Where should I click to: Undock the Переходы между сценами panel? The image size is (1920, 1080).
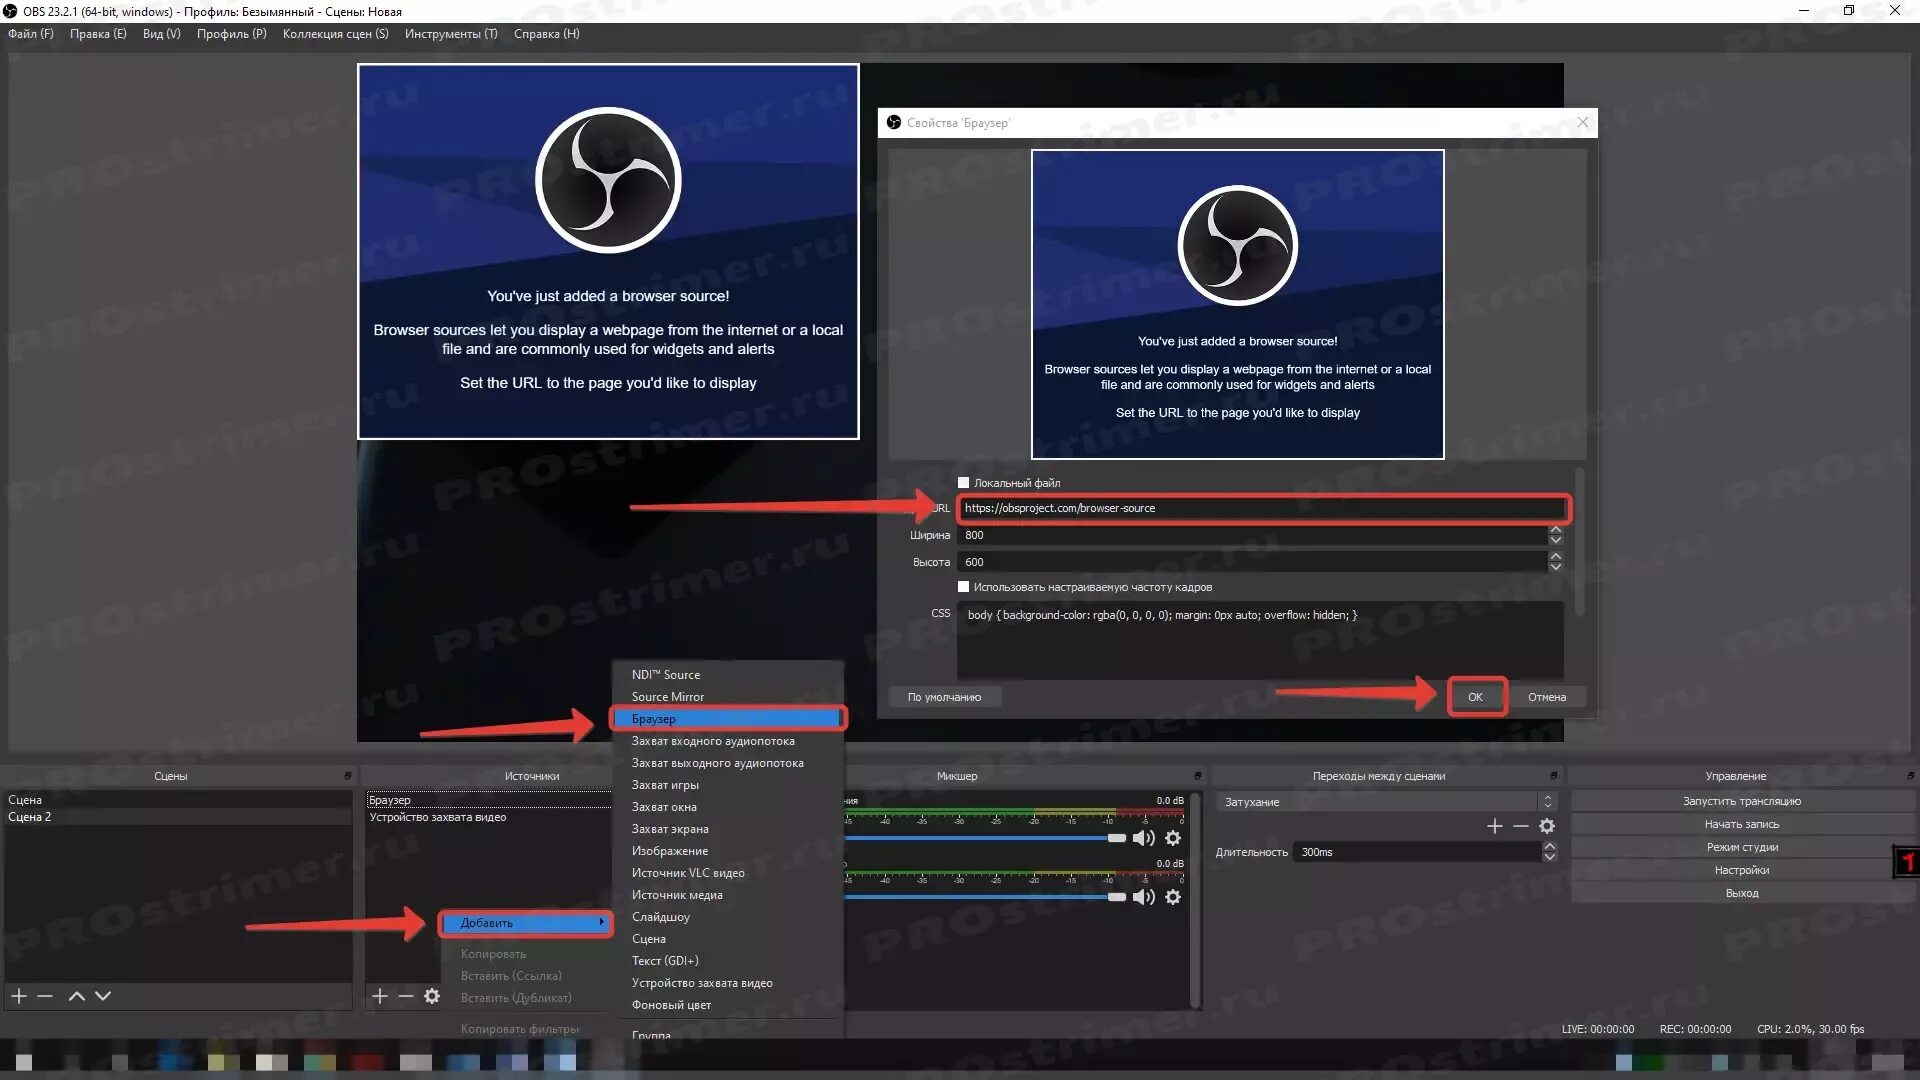[1554, 776]
